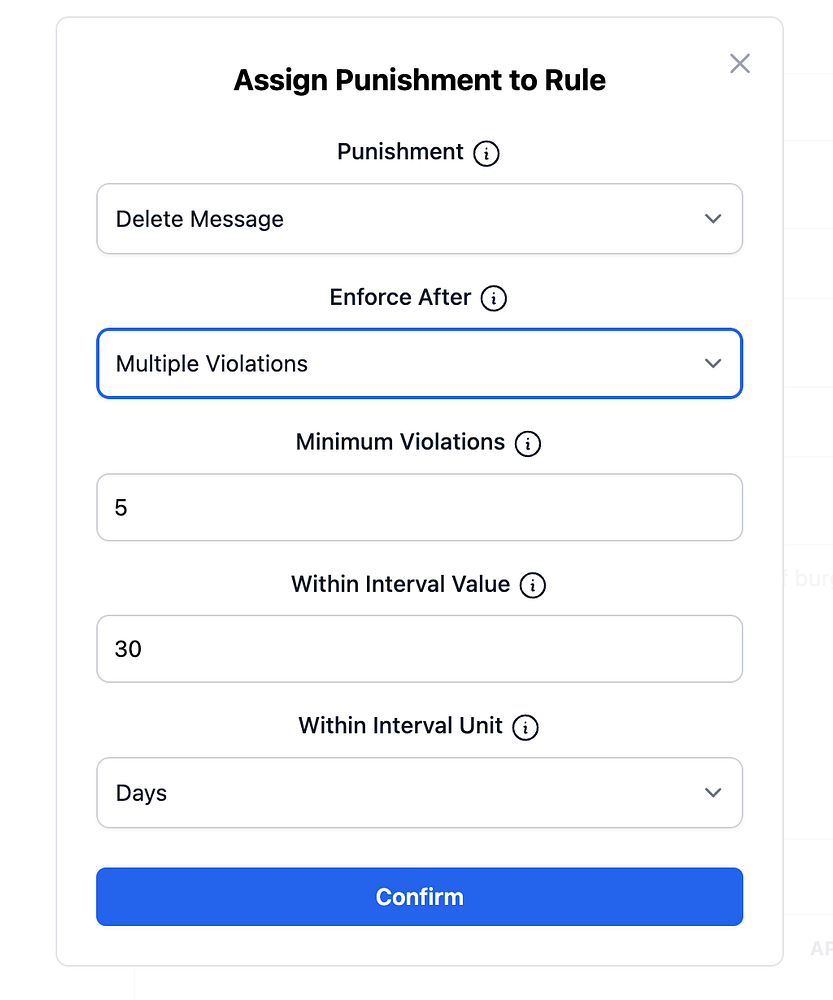
Task: Click the interval value field containing 30
Action: click(419, 650)
